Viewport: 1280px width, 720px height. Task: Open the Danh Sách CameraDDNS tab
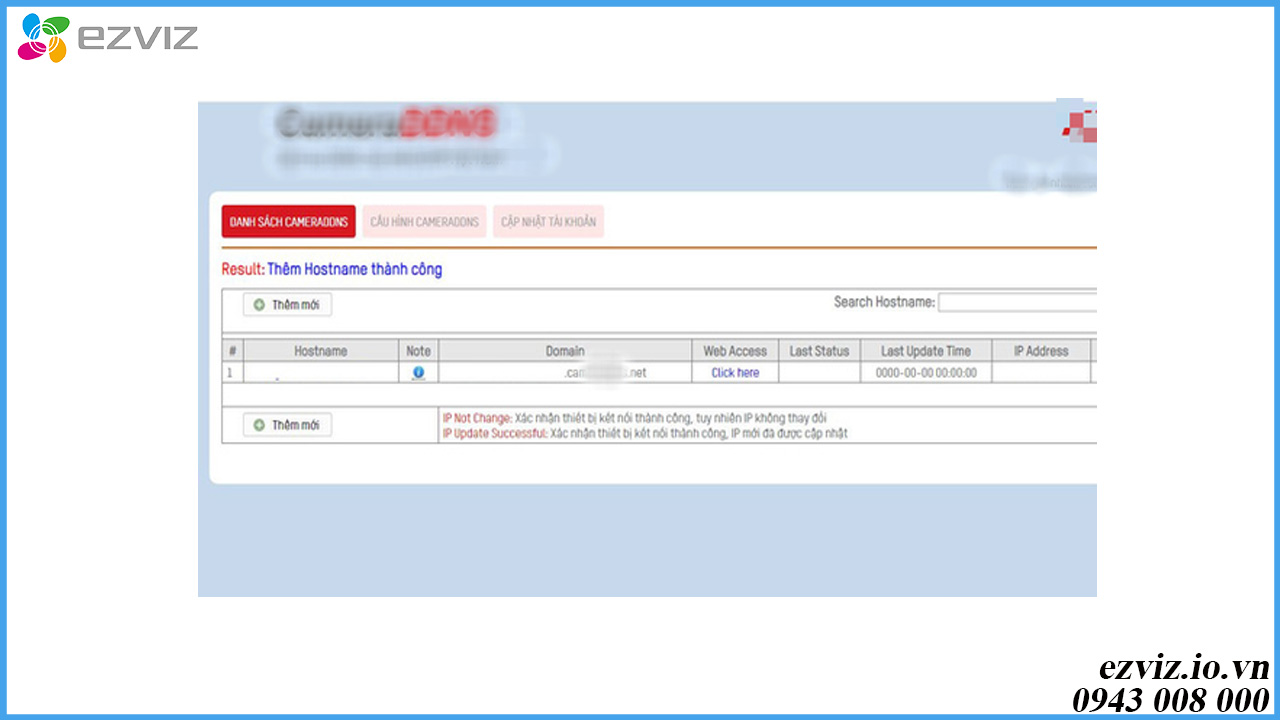point(288,222)
